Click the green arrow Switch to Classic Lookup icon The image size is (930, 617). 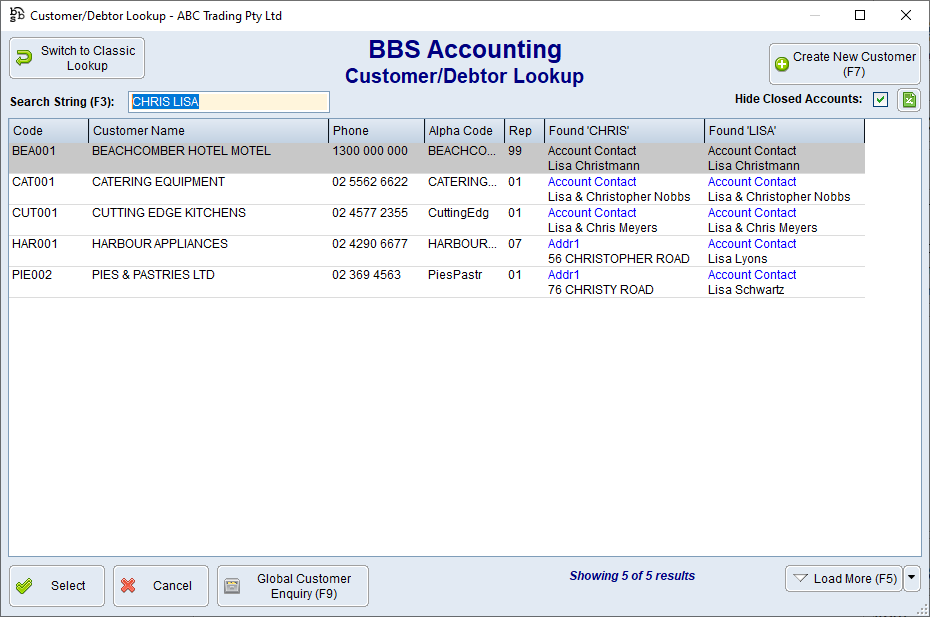tap(24, 58)
